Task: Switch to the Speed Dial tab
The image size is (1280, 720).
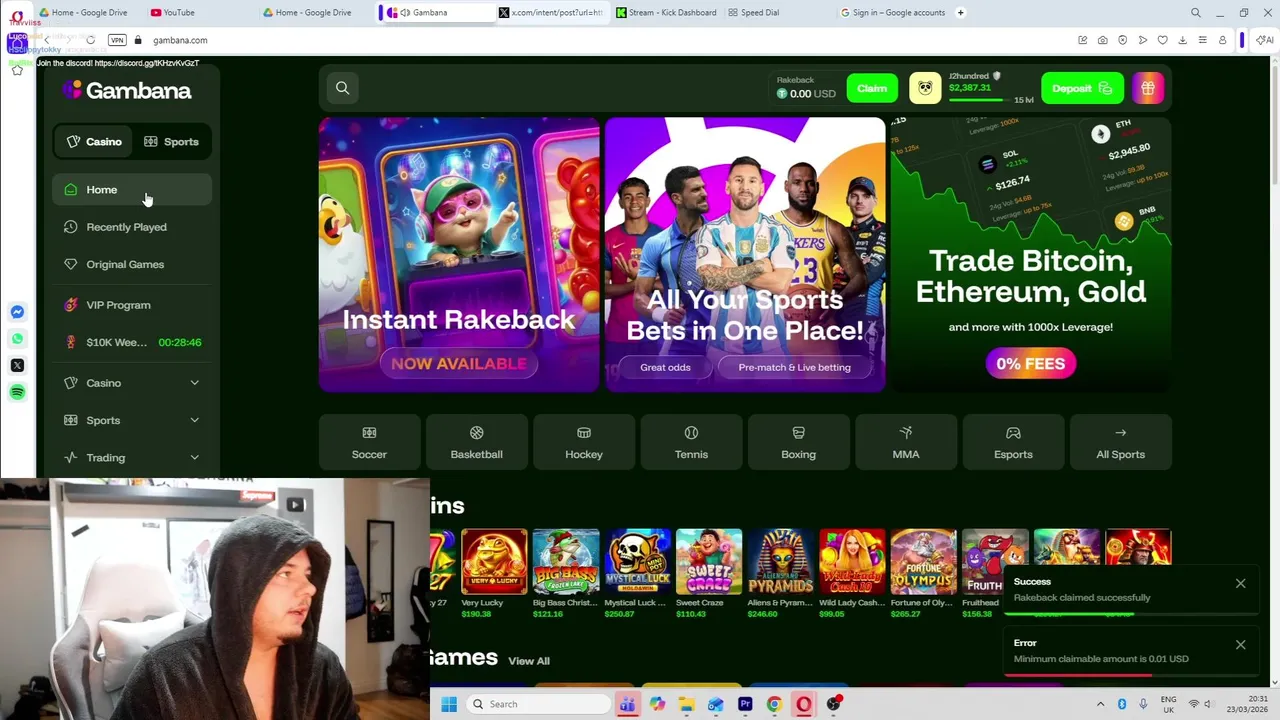Action: tap(778, 13)
